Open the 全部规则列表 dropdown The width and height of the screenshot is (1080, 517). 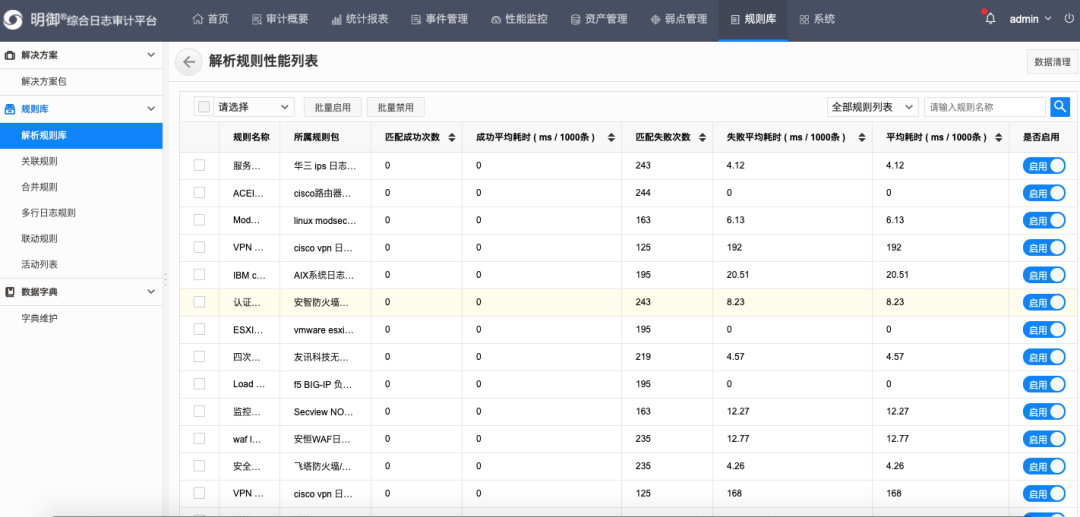tap(872, 107)
